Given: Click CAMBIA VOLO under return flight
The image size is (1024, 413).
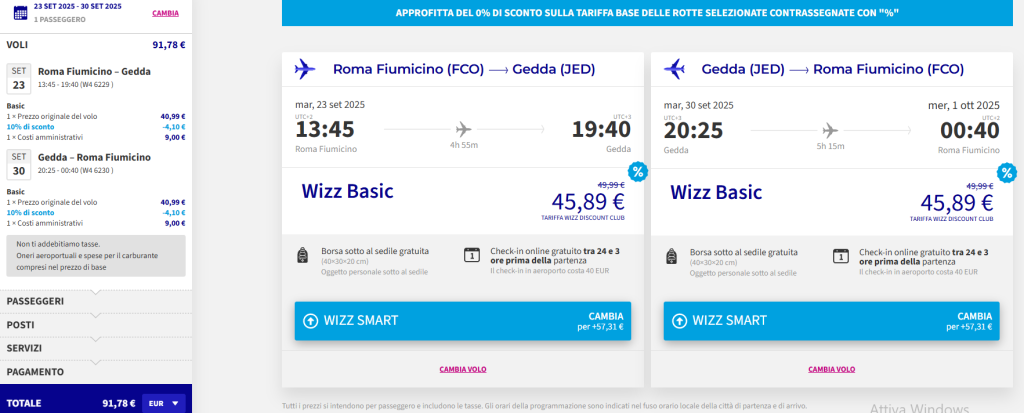Looking at the screenshot, I should click(x=831, y=369).
